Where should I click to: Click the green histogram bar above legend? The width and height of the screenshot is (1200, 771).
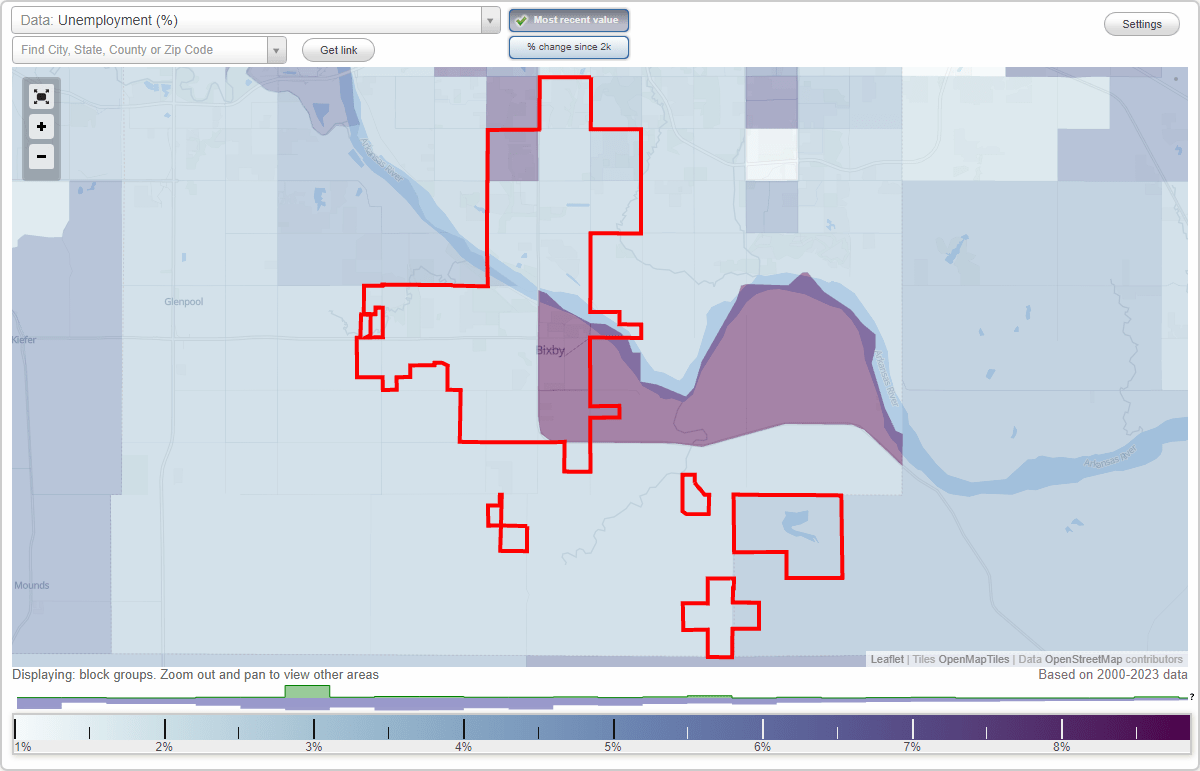pos(307,691)
